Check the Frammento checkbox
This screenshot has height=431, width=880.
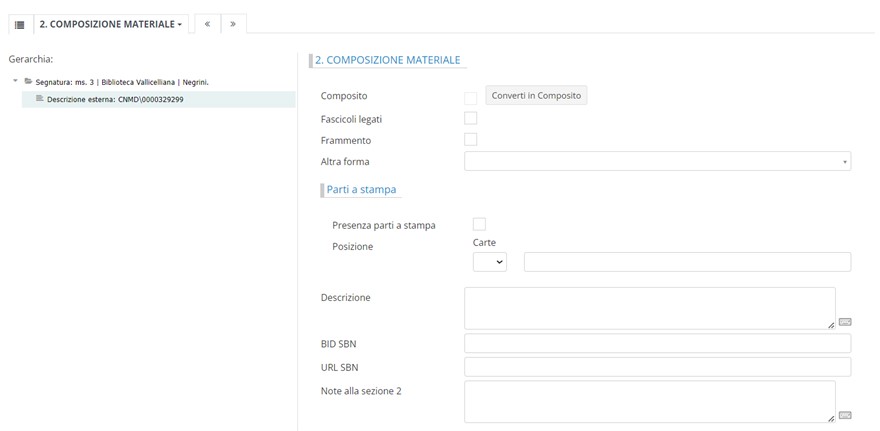[471, 140]
